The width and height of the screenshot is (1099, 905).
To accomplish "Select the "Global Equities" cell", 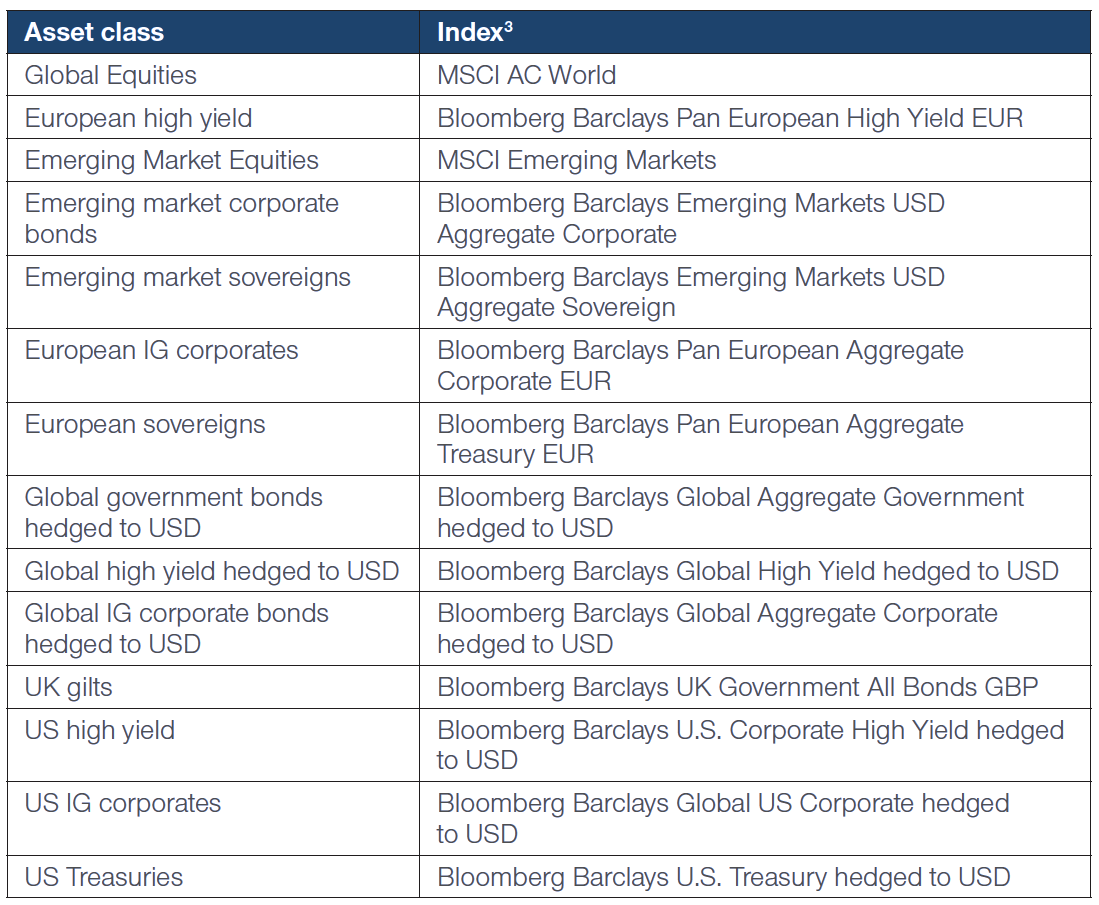I will [x=111, y=75].
